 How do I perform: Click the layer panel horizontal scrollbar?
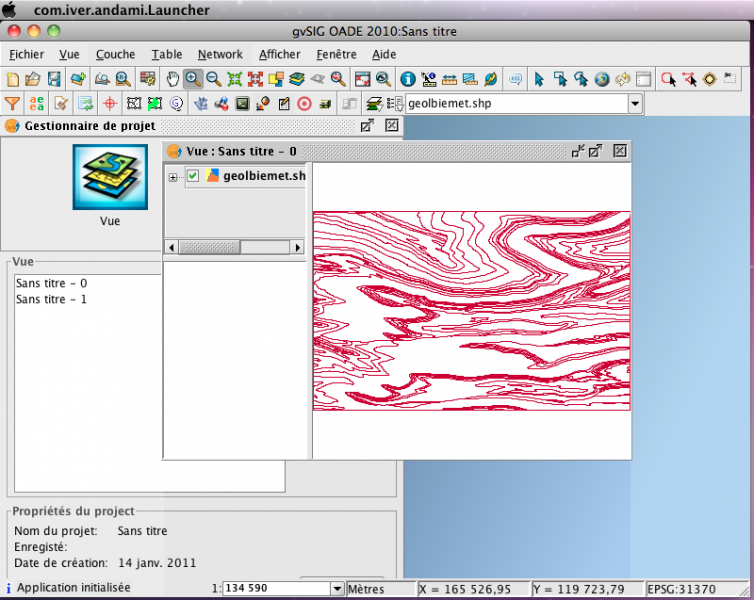pos(234,246)
